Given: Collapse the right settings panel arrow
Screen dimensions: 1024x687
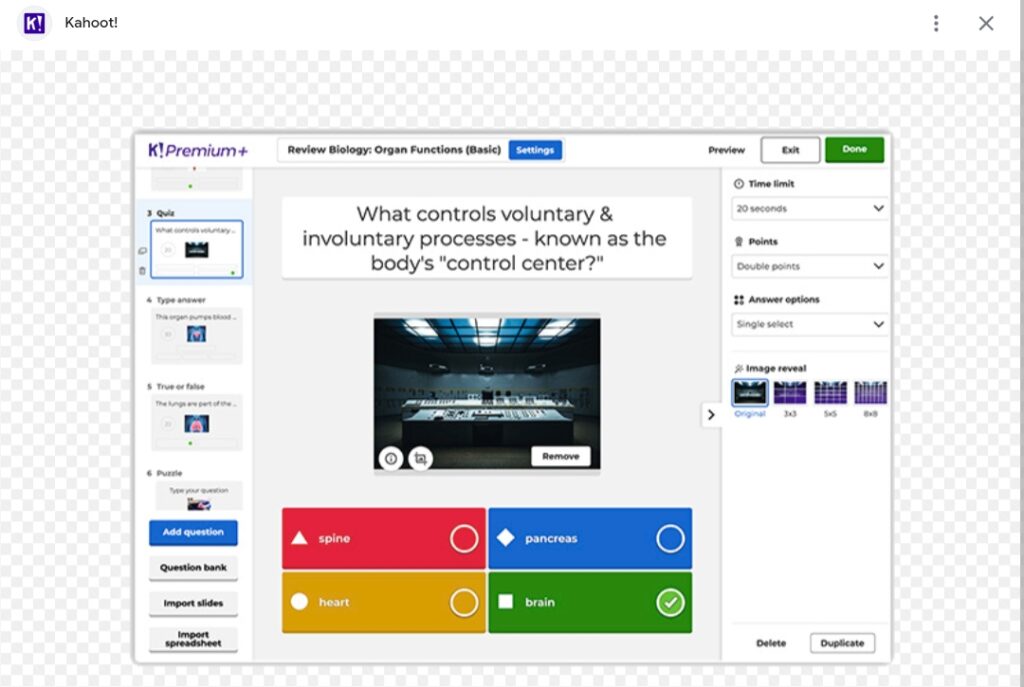Looking at the screenshot, I should tap(711, 414).
